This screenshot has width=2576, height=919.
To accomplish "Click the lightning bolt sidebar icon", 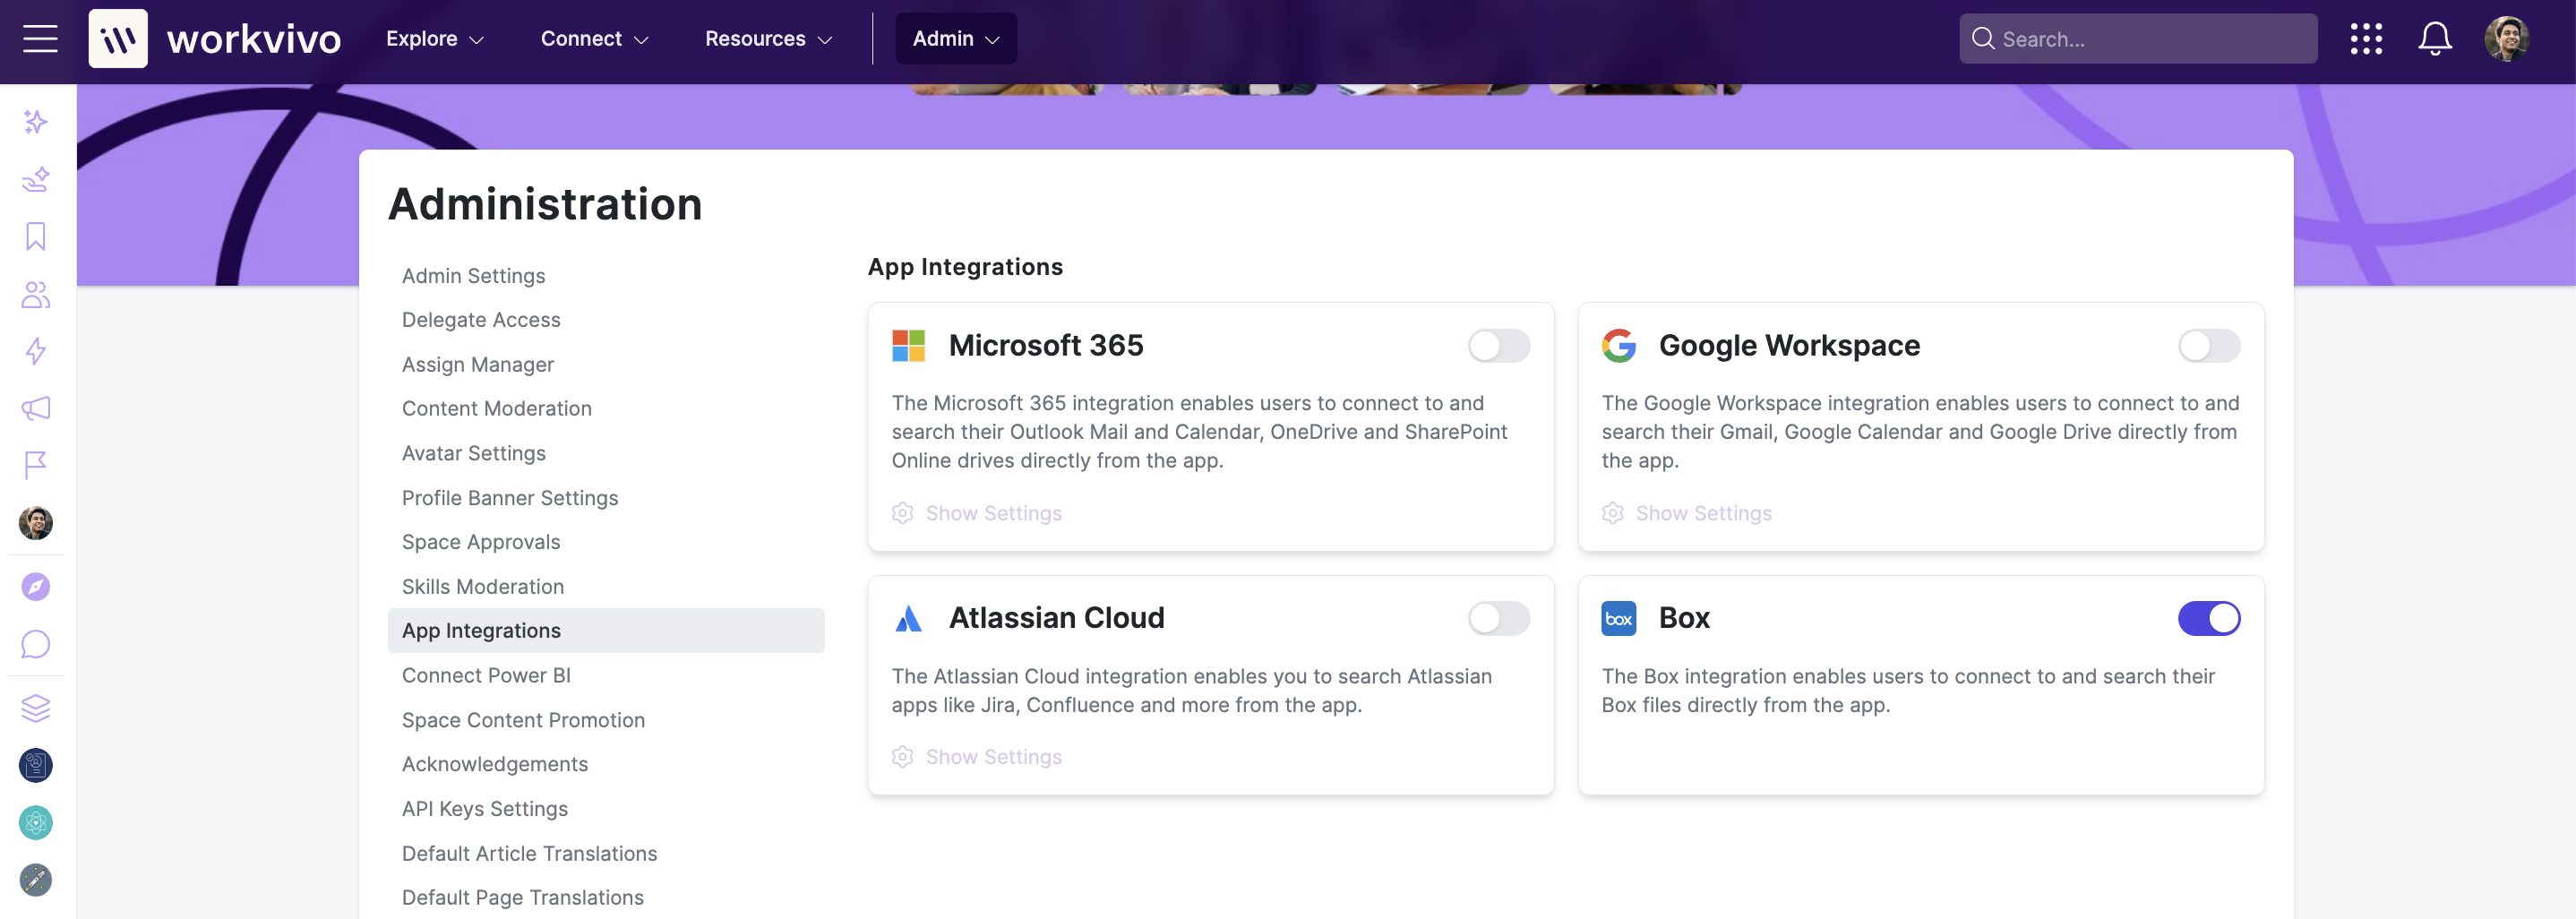I will point(36,351).
